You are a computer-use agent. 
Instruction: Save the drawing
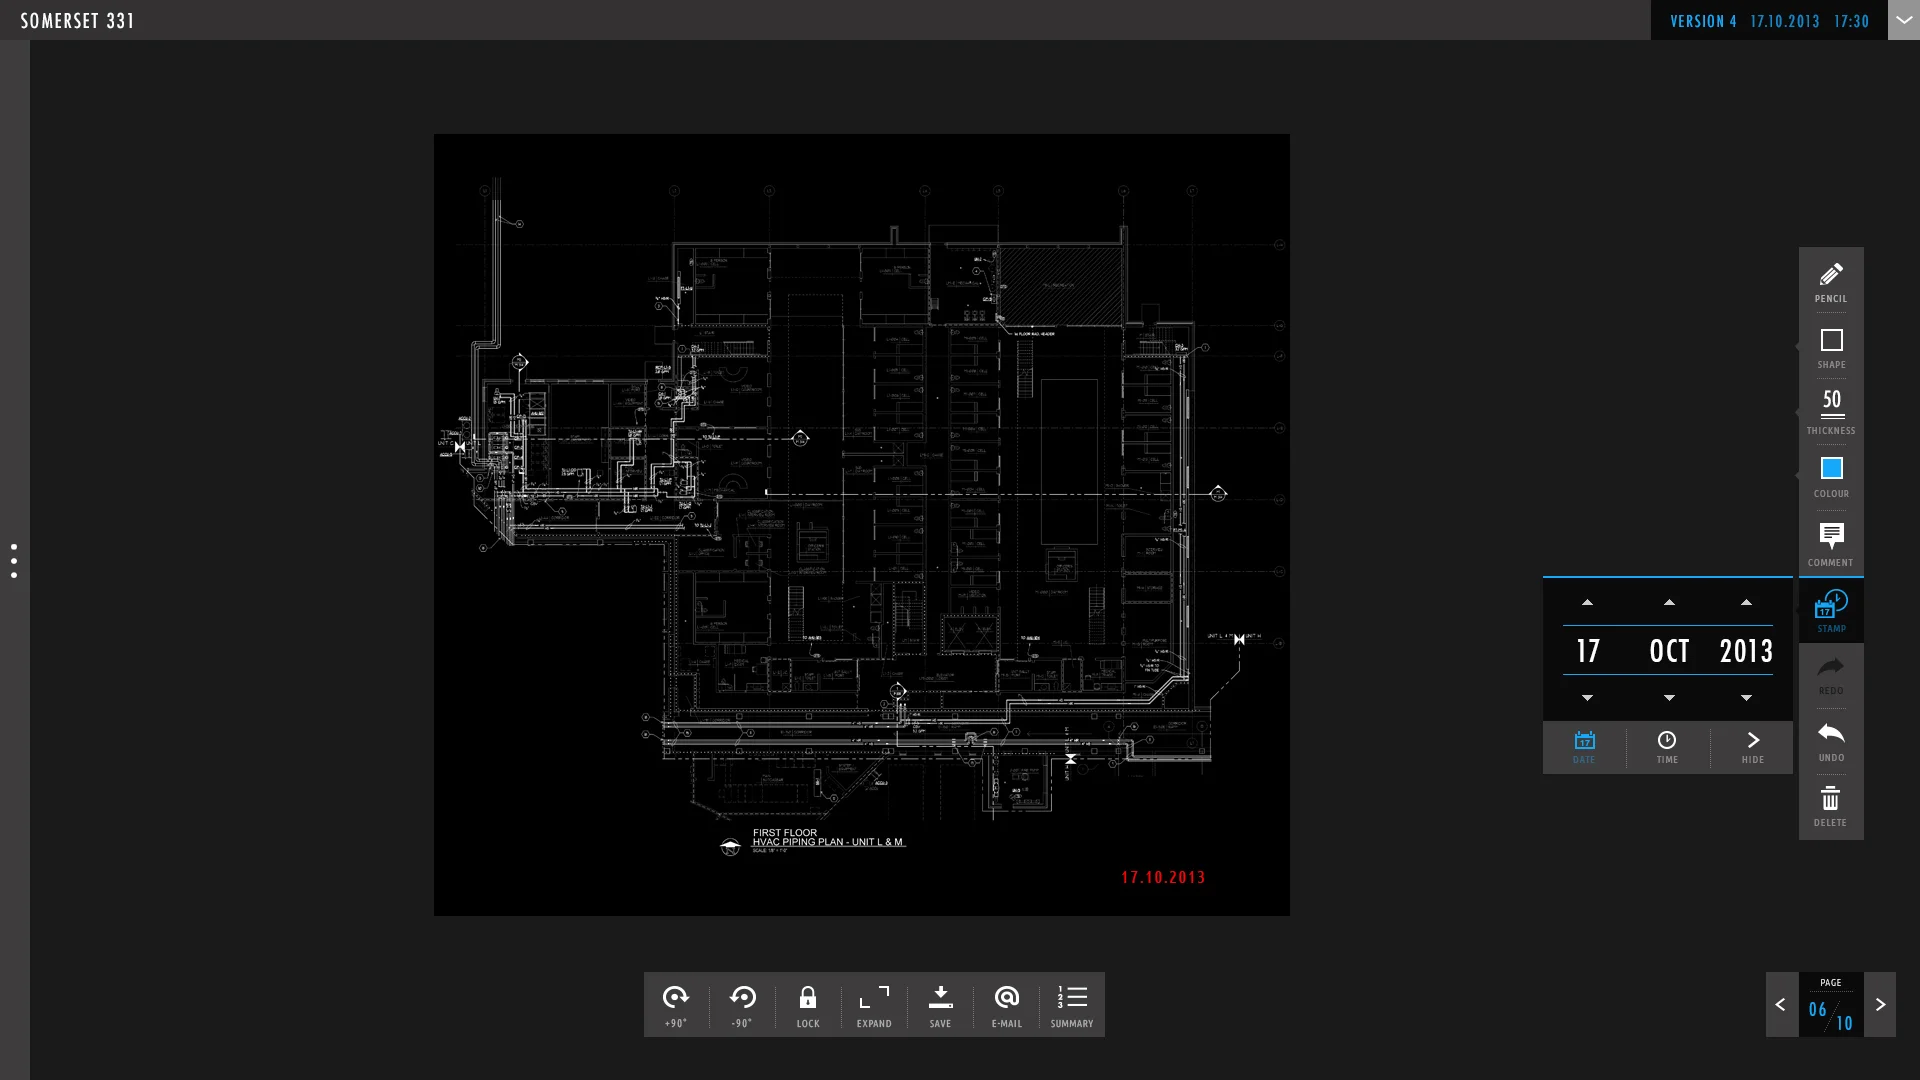pyautogui.click(x=940, y=1005)
